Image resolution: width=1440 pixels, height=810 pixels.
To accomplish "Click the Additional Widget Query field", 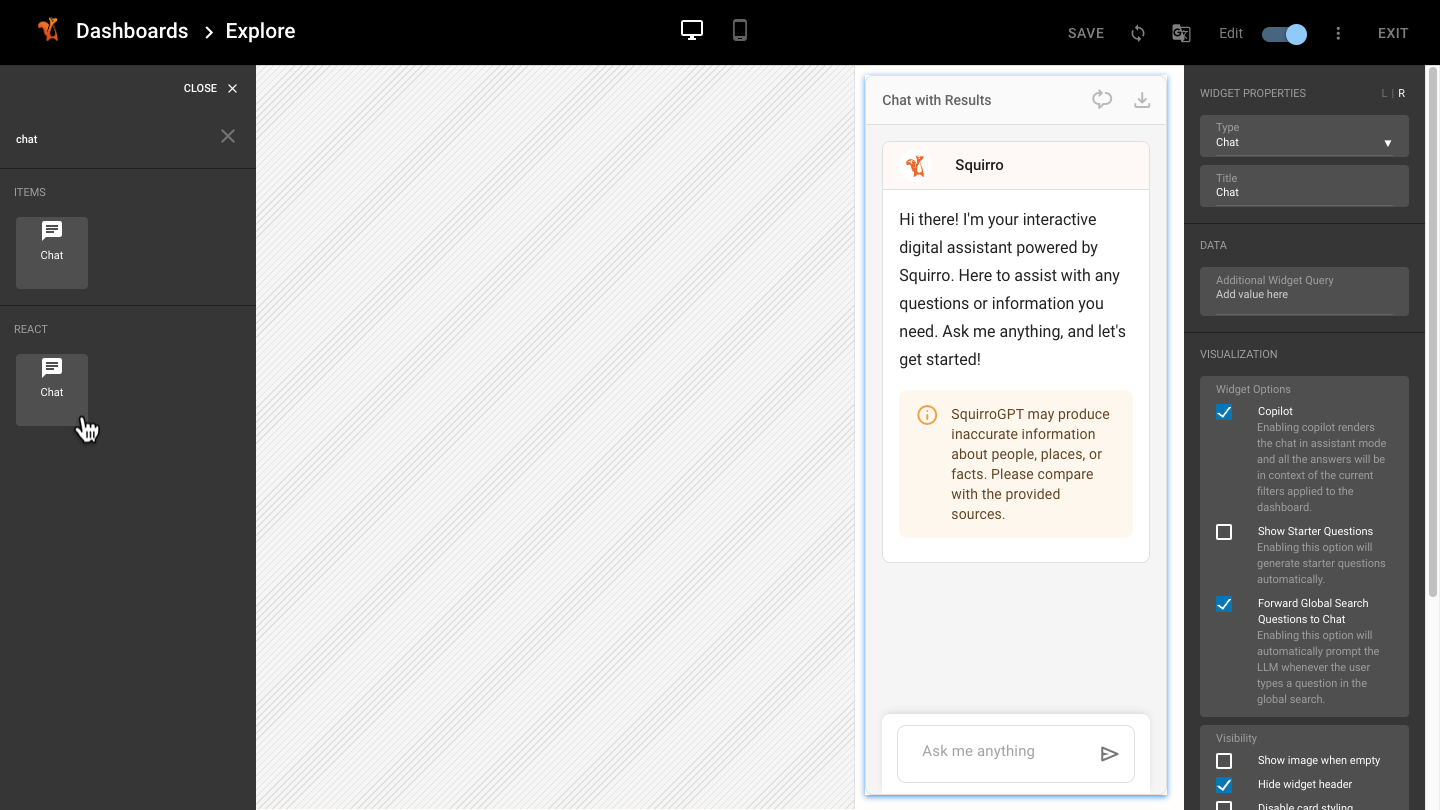I will coord(1304,291).
